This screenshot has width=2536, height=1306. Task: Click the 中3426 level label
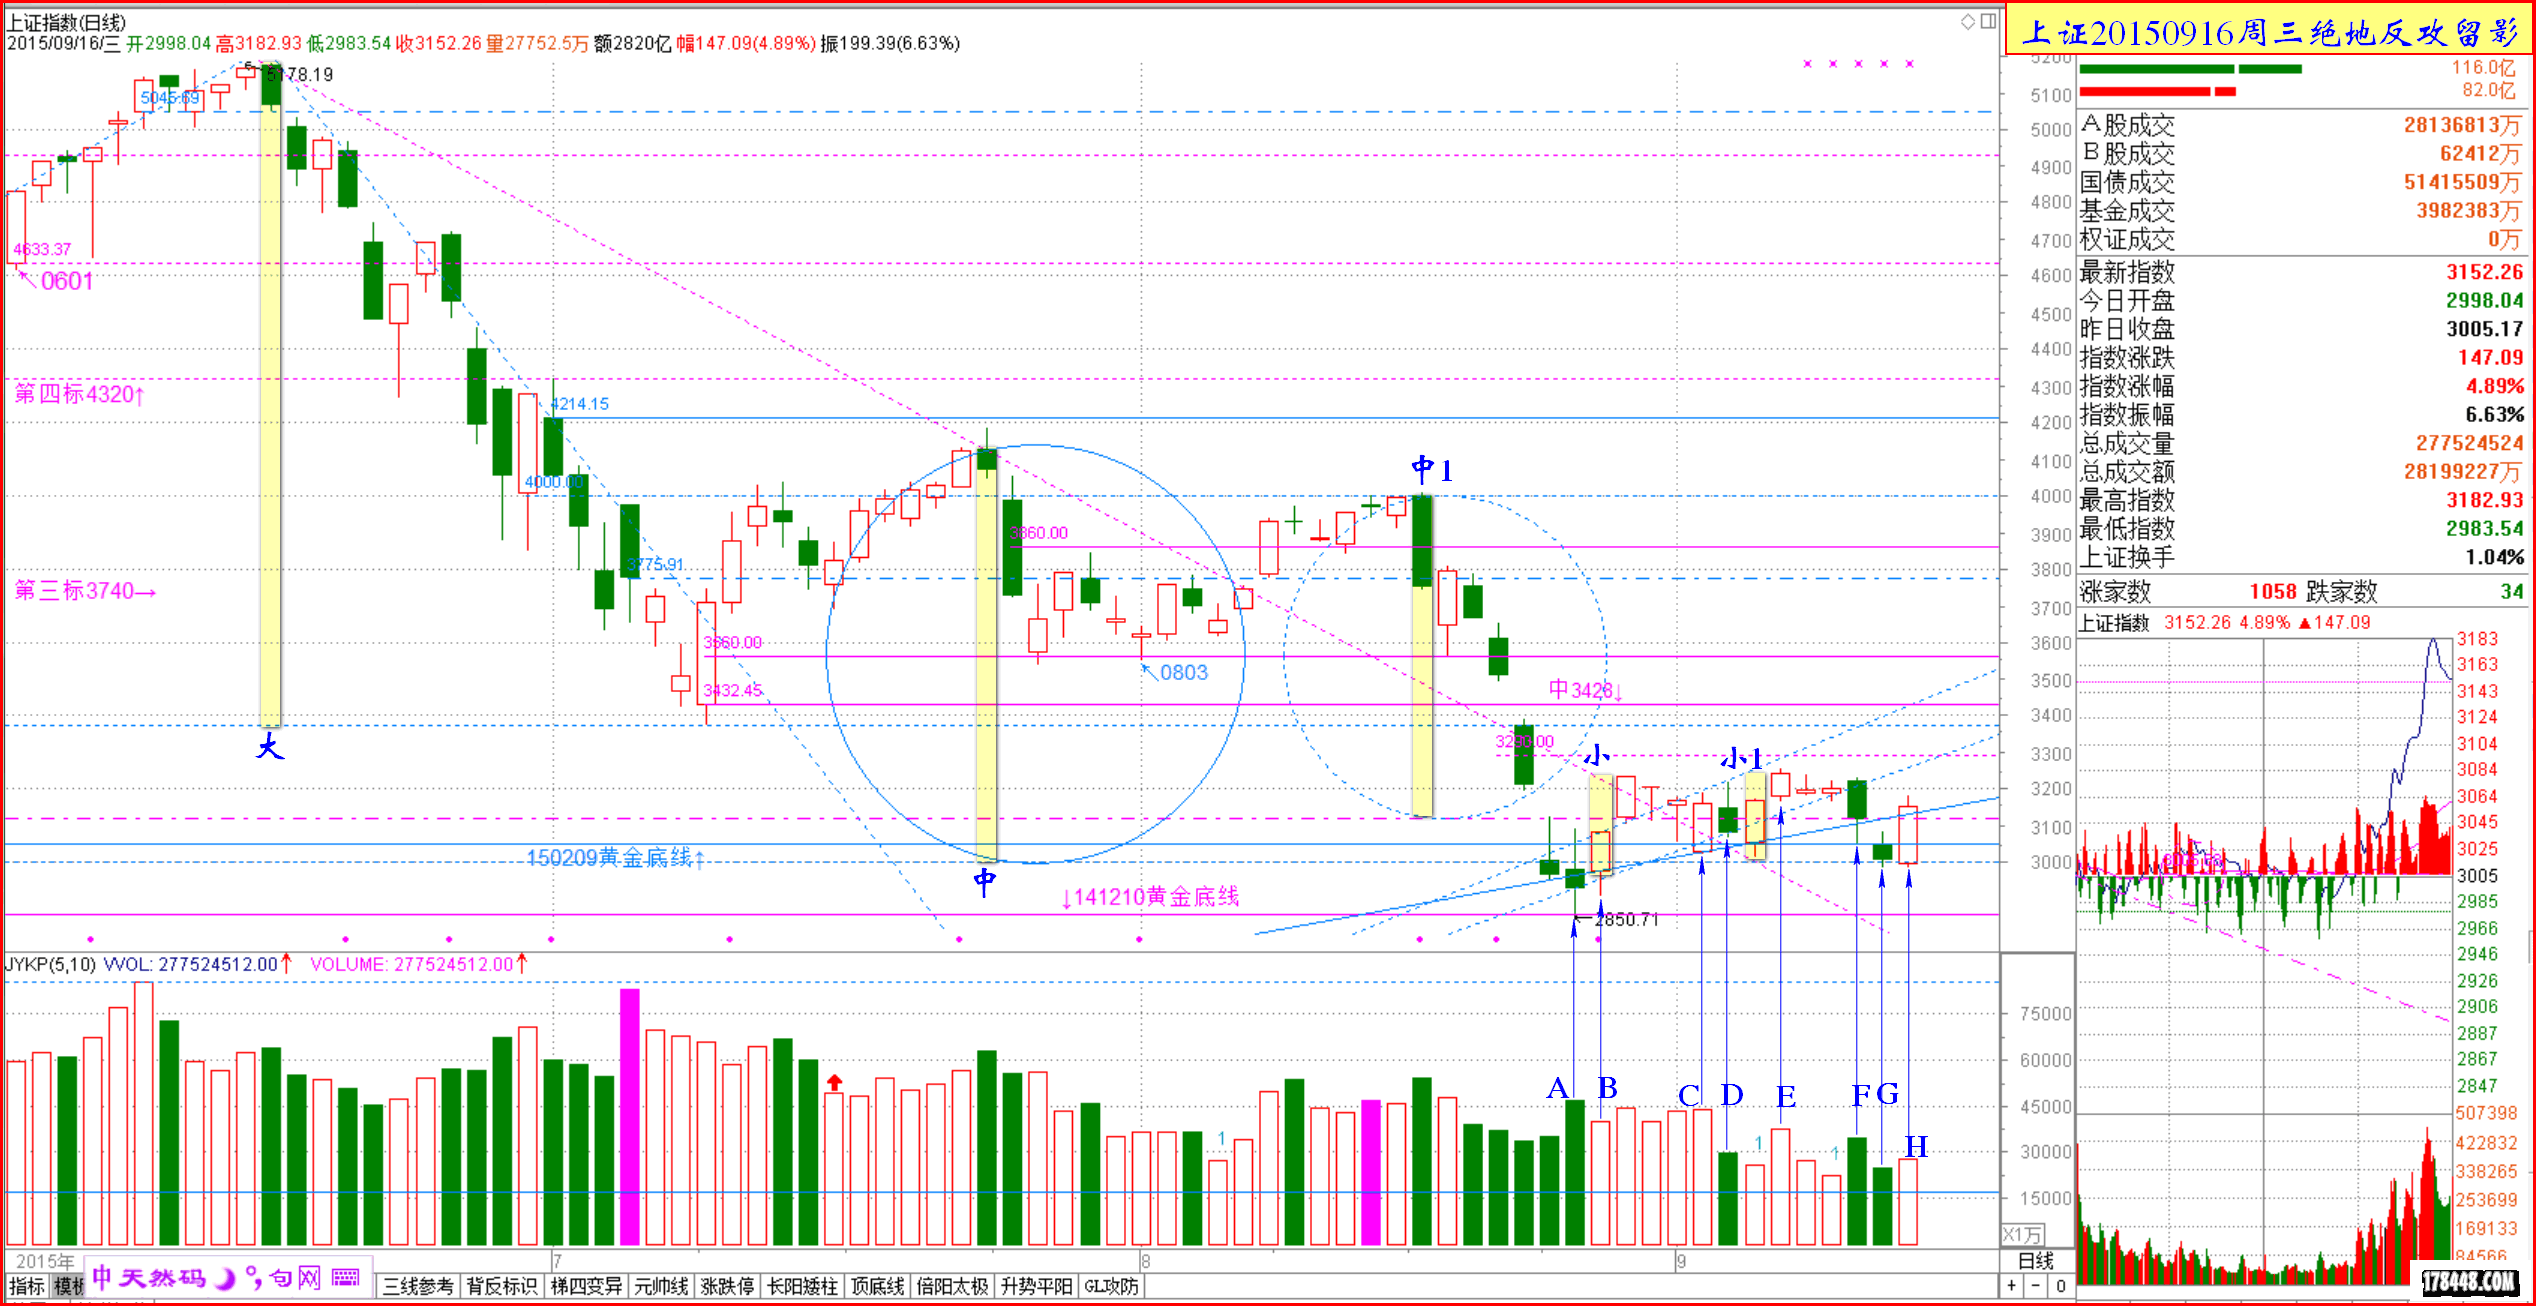pos(1585,690)
